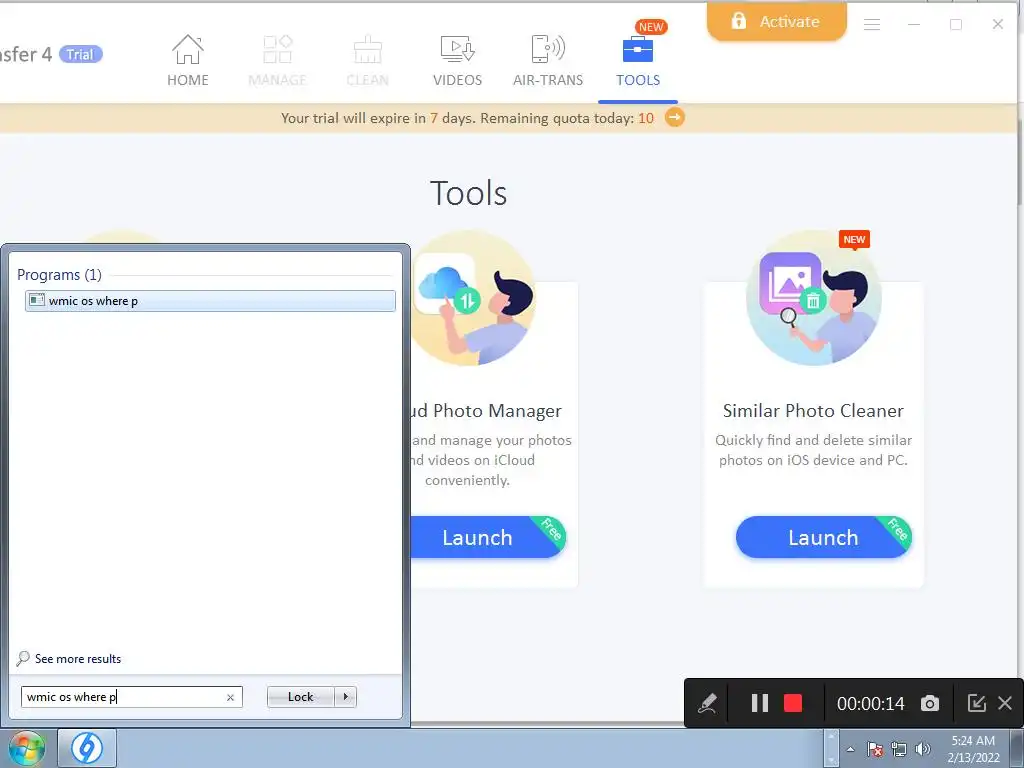Select the 'wmic os where p' program result
The height and width of the screenshot is (768, 1024).
(x=210, y=300)
